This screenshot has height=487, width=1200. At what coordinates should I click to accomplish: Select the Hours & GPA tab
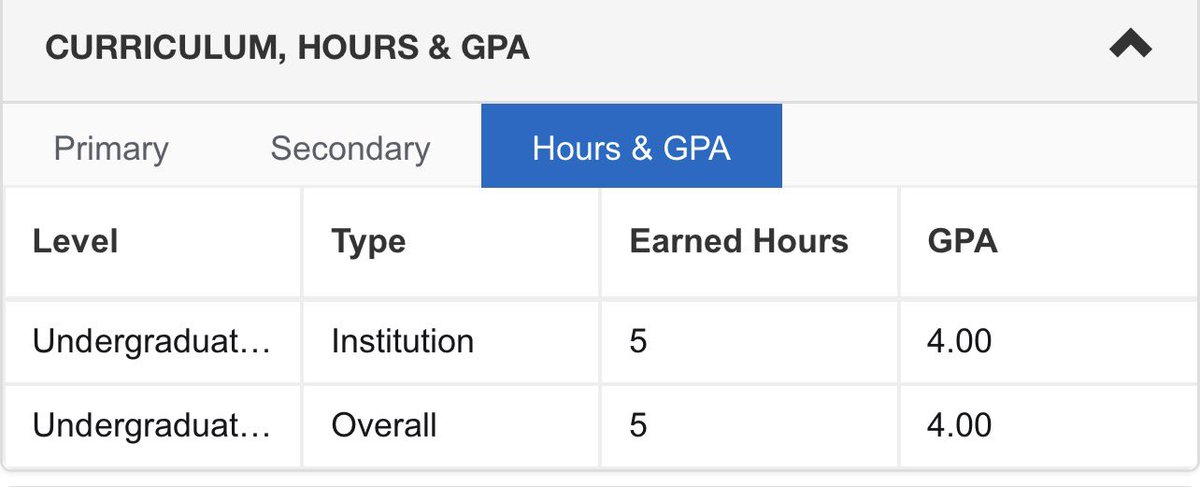pos(631,146)
